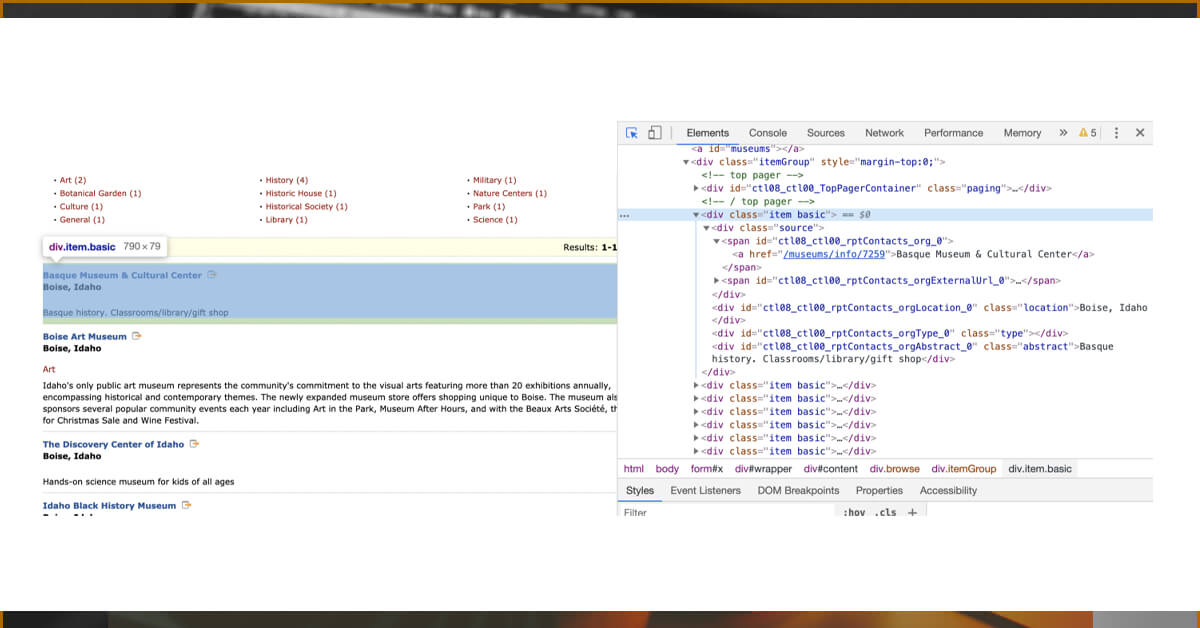Open the warnings count indicator showing 5
The height and width of the screenshot is (628, 1200).
[x=1088, y=133]
